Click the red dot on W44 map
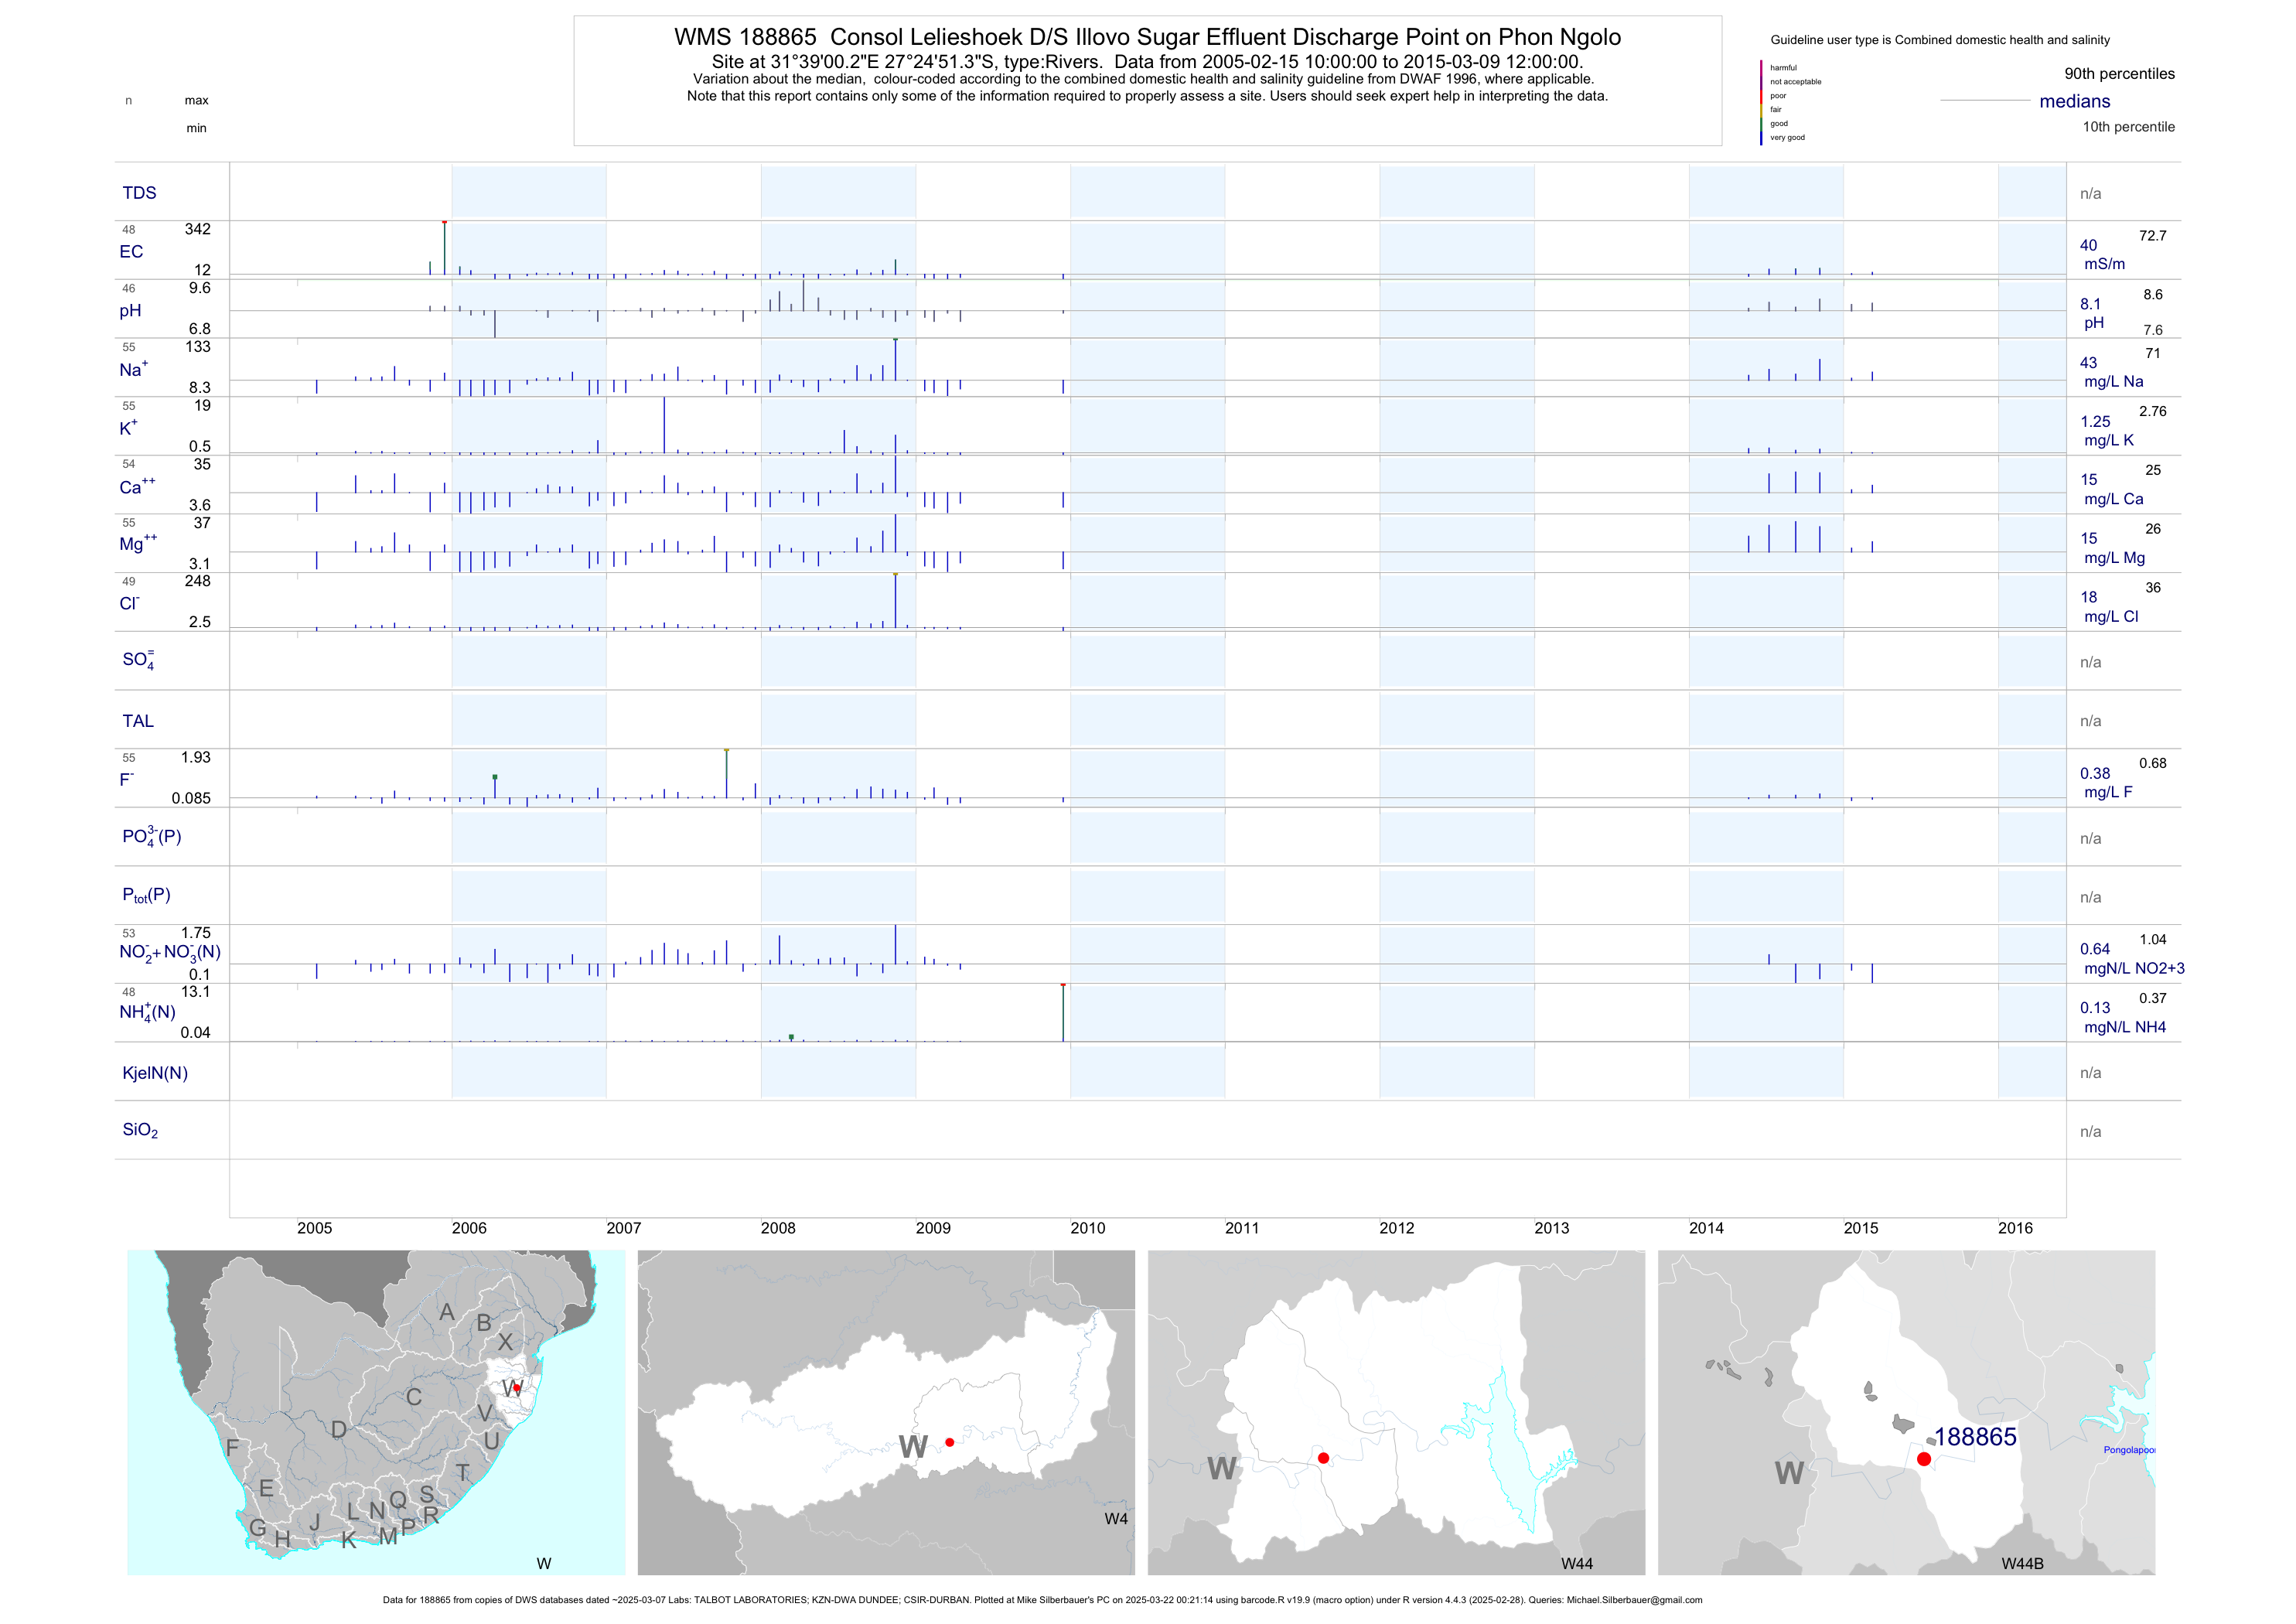This screenshot has width=2296, height=1624. coord(1323,1458)
